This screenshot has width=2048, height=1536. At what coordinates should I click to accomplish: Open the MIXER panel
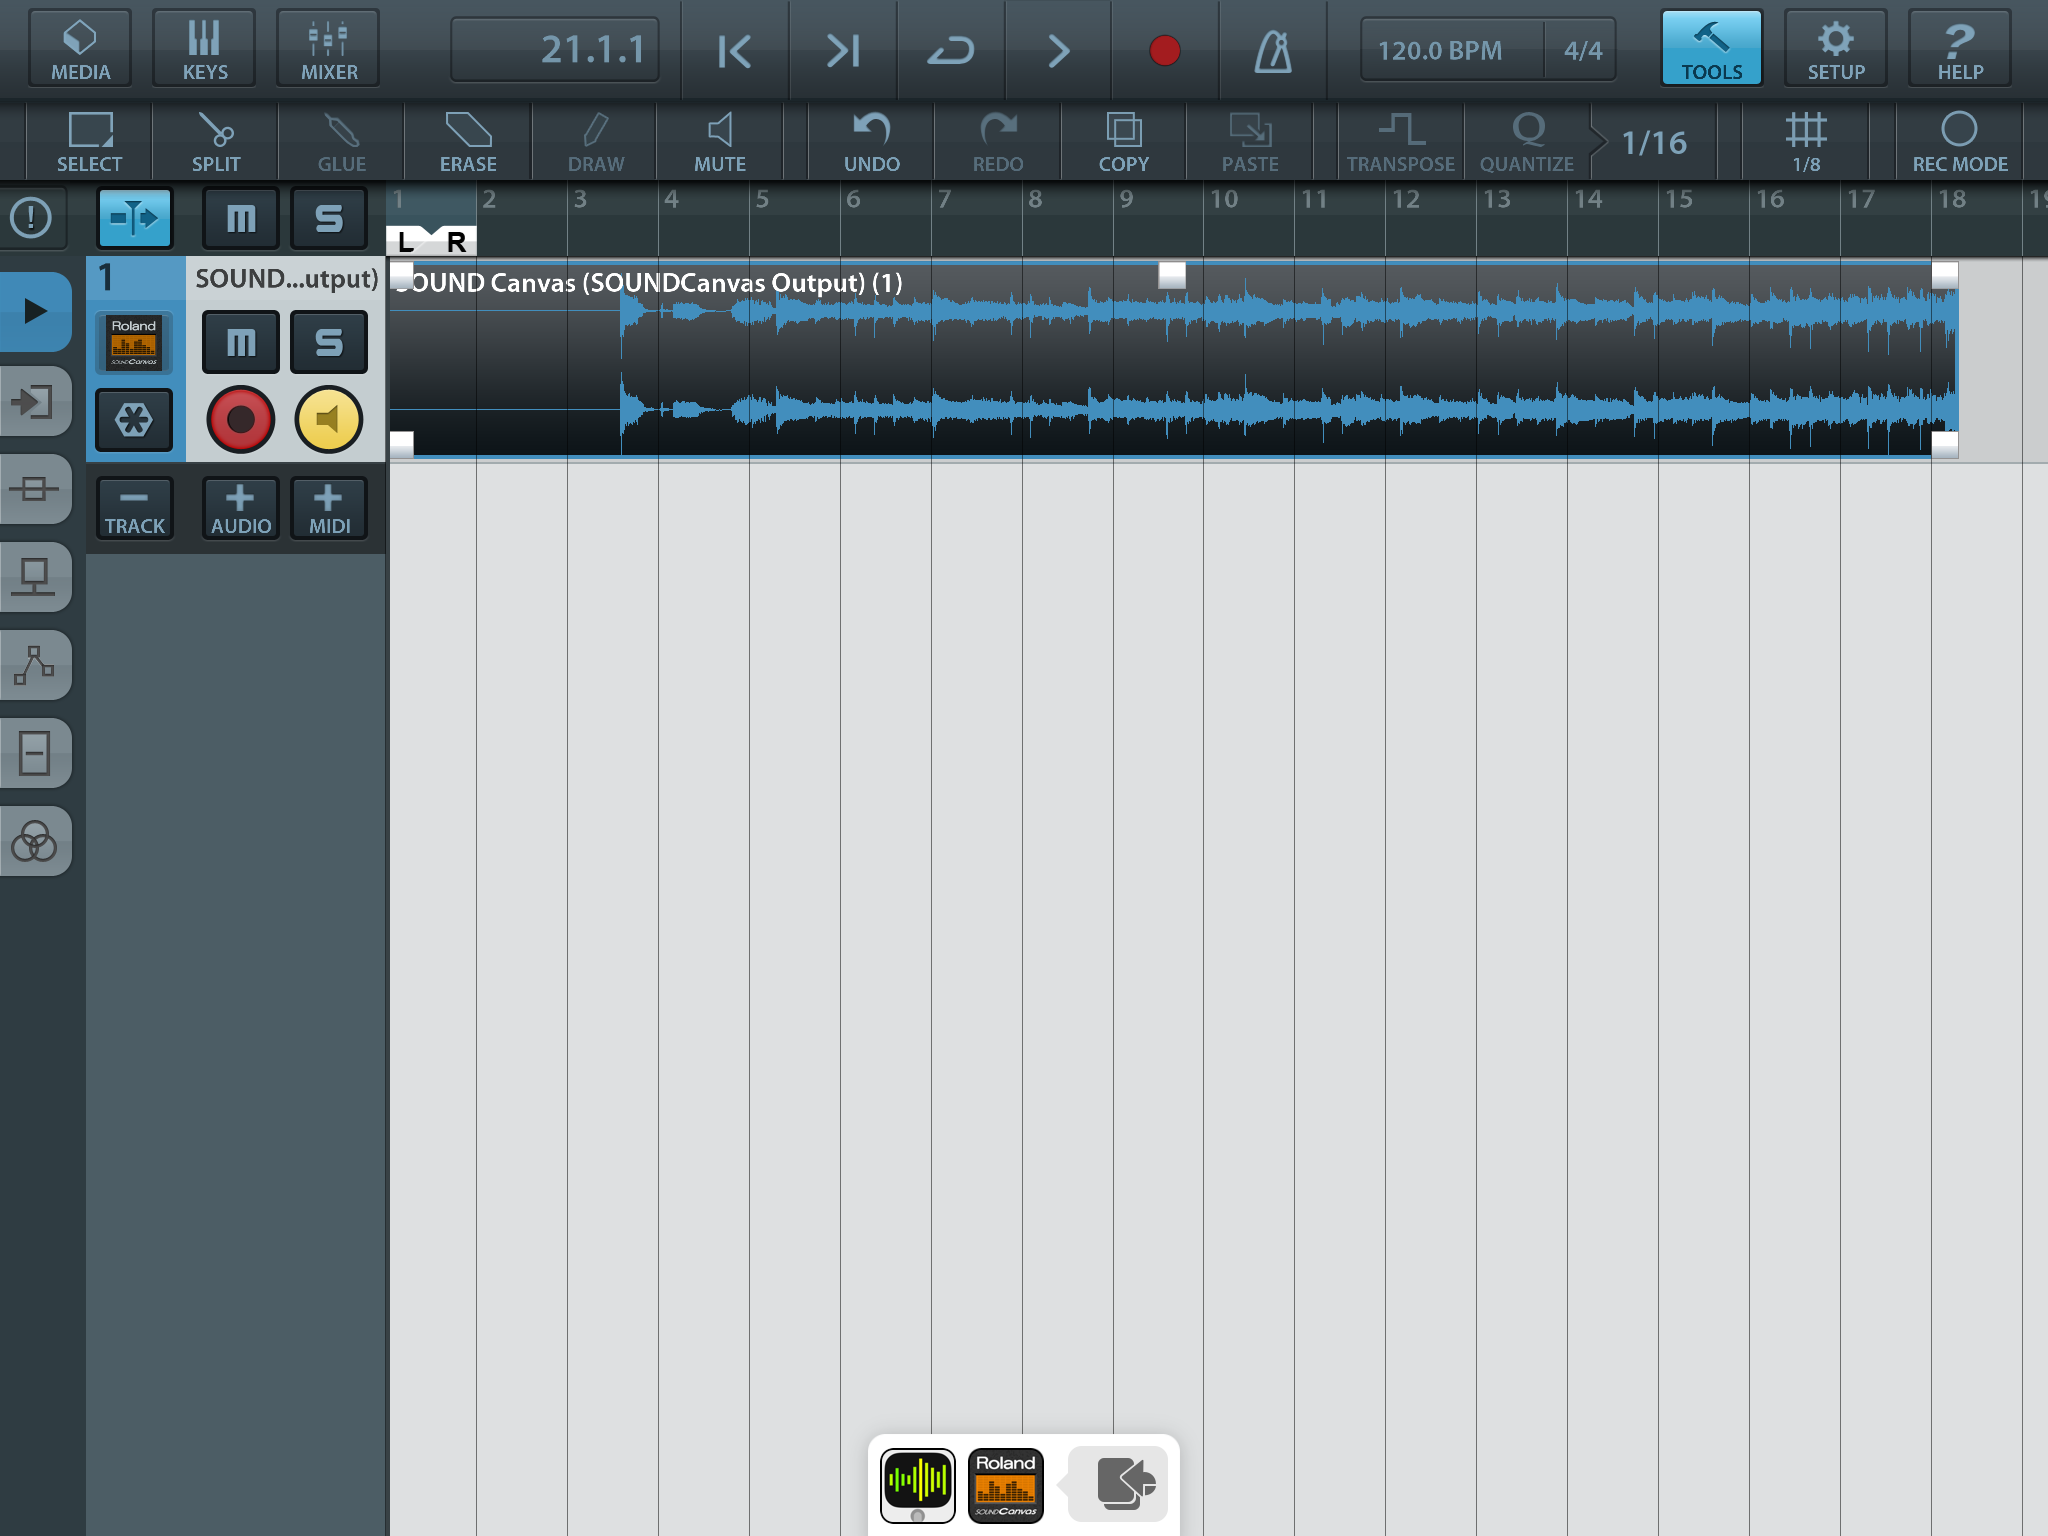tap(329, 48)
